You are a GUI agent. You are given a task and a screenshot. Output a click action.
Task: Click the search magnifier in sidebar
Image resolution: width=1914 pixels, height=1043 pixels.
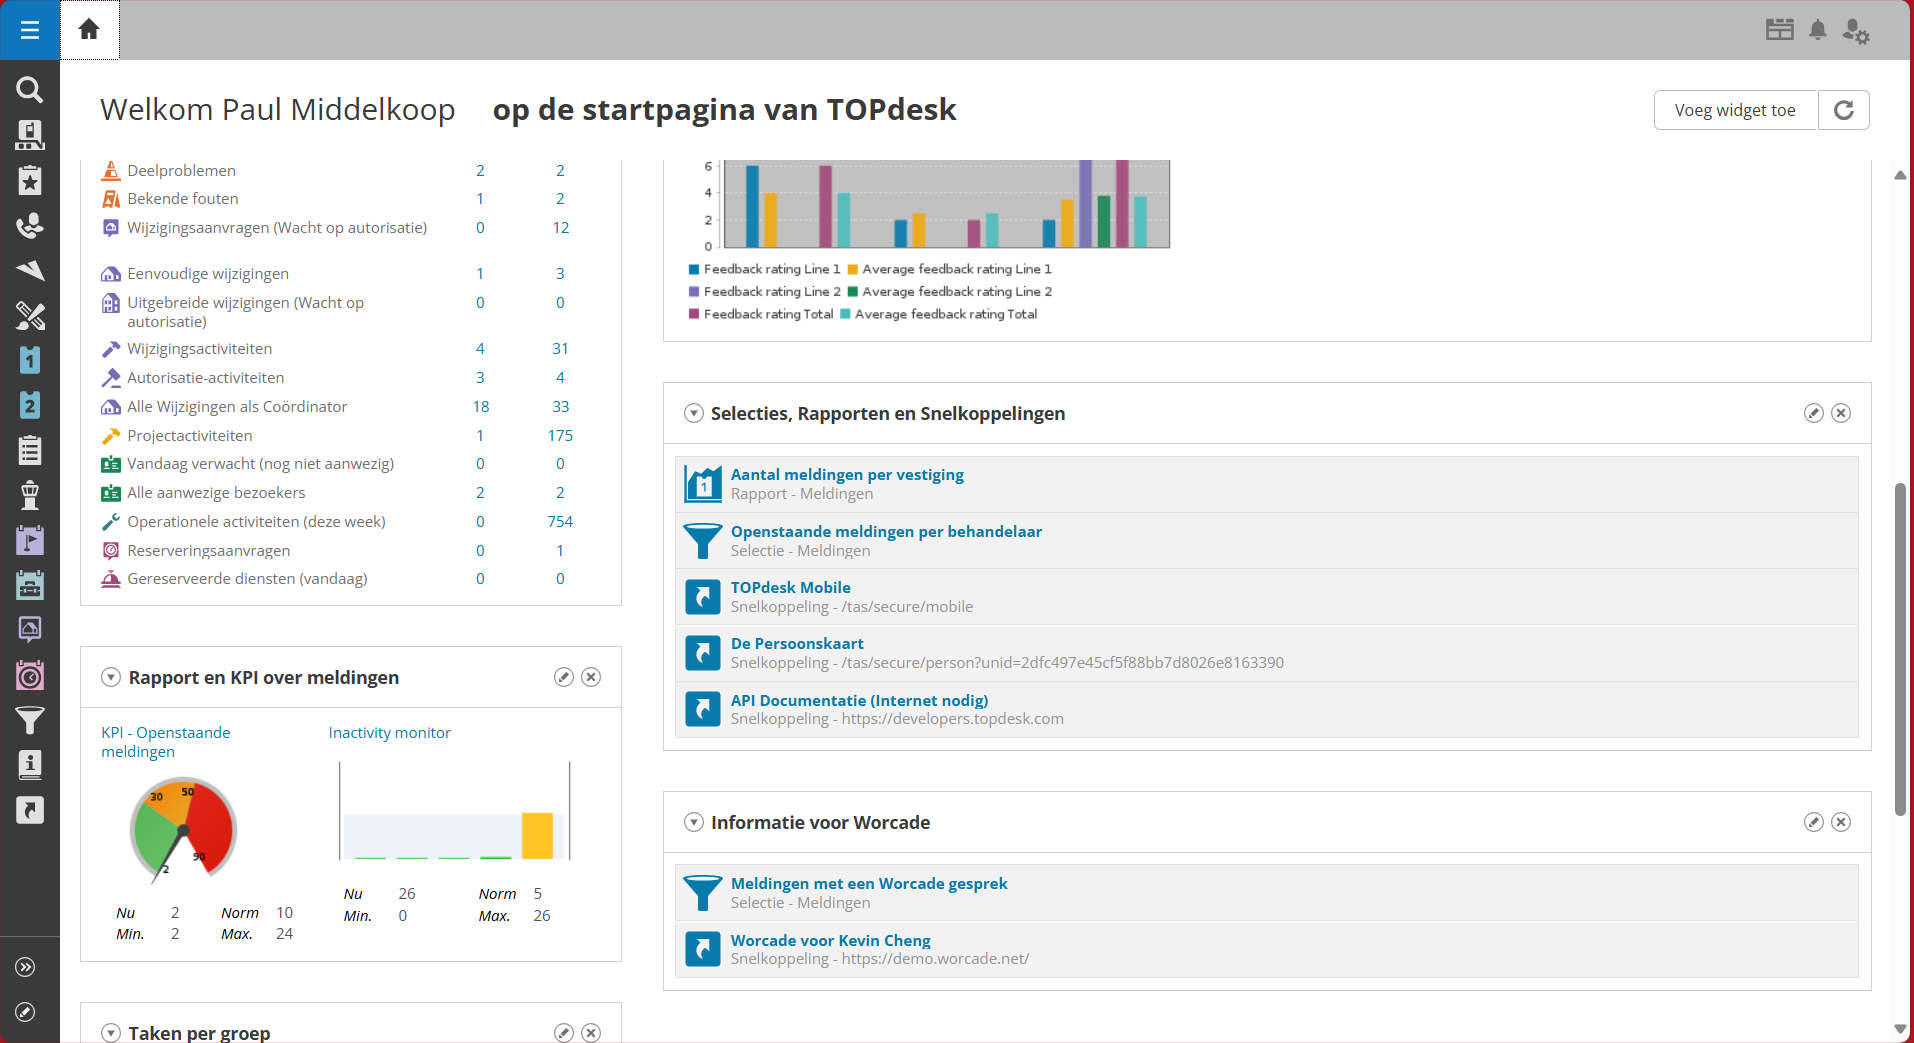coord(30,90)
